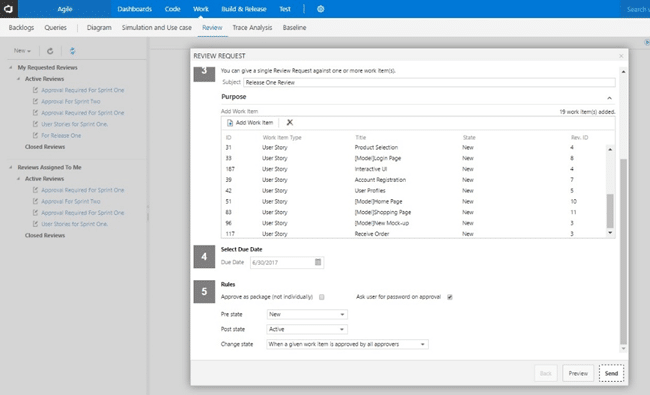
Task: Click the Visual Studio logo icon
Action: [x=9, y=9]
